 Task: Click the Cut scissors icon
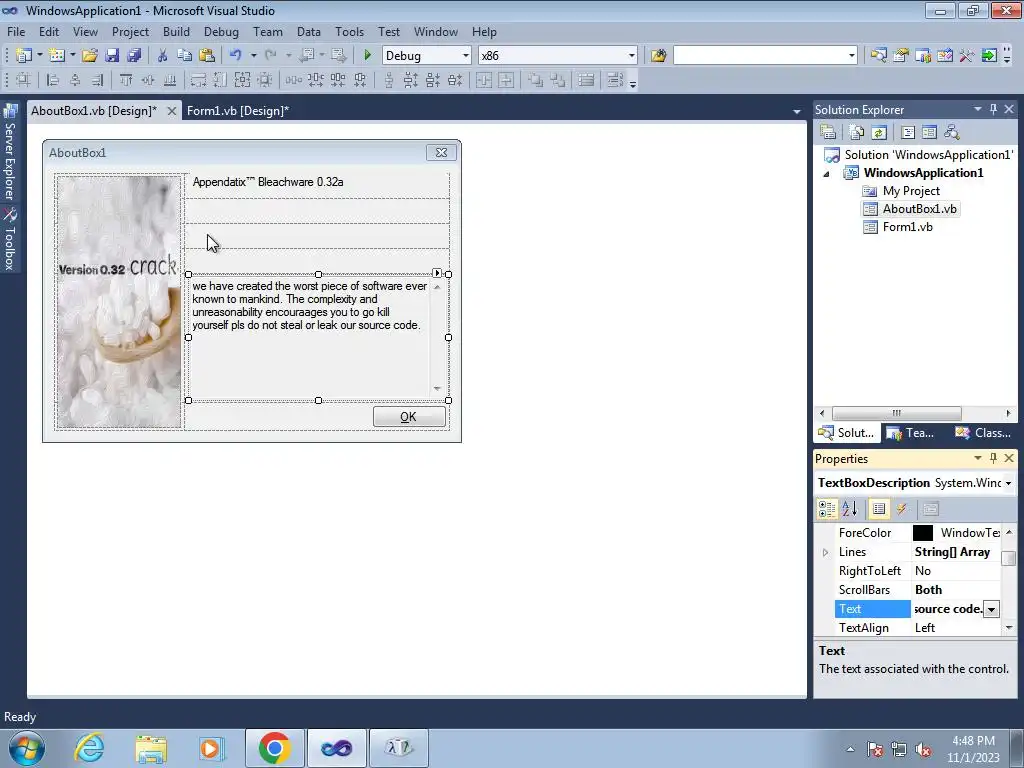163,56
